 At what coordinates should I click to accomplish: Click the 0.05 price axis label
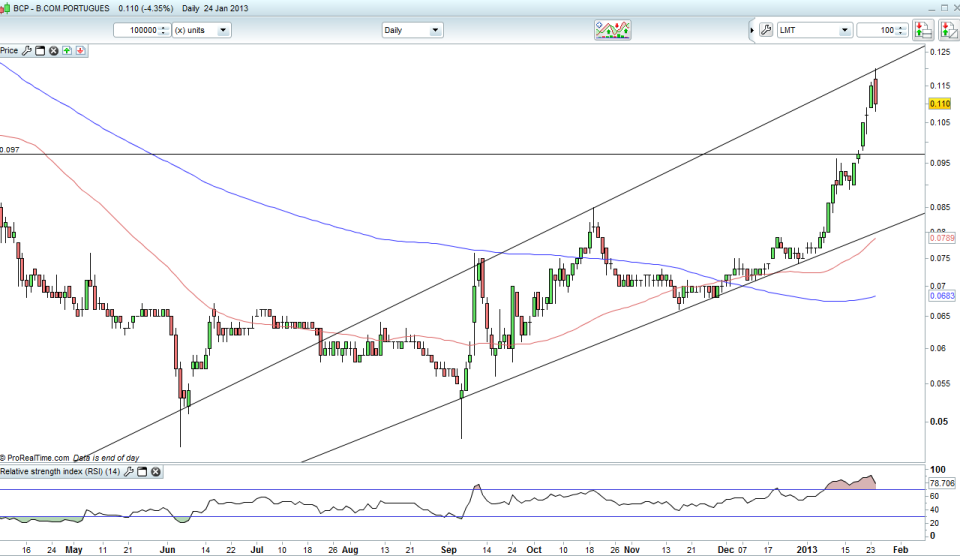(x=939, y=421)
